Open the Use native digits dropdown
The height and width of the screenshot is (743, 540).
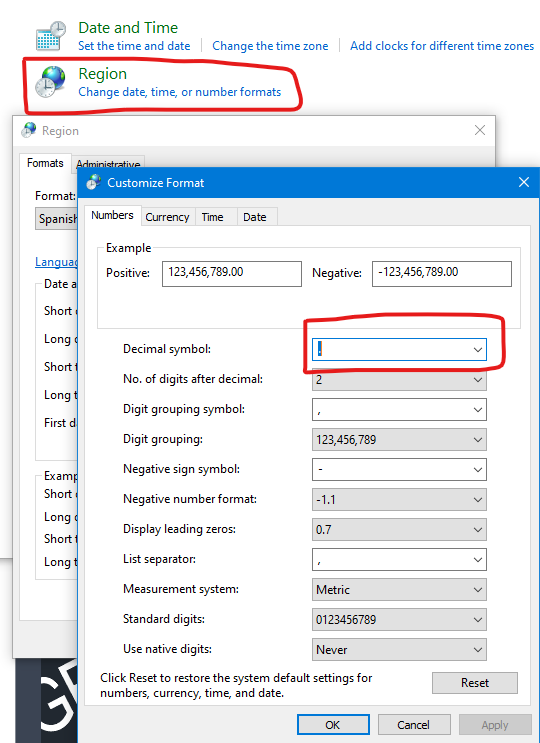pos(399,650)
